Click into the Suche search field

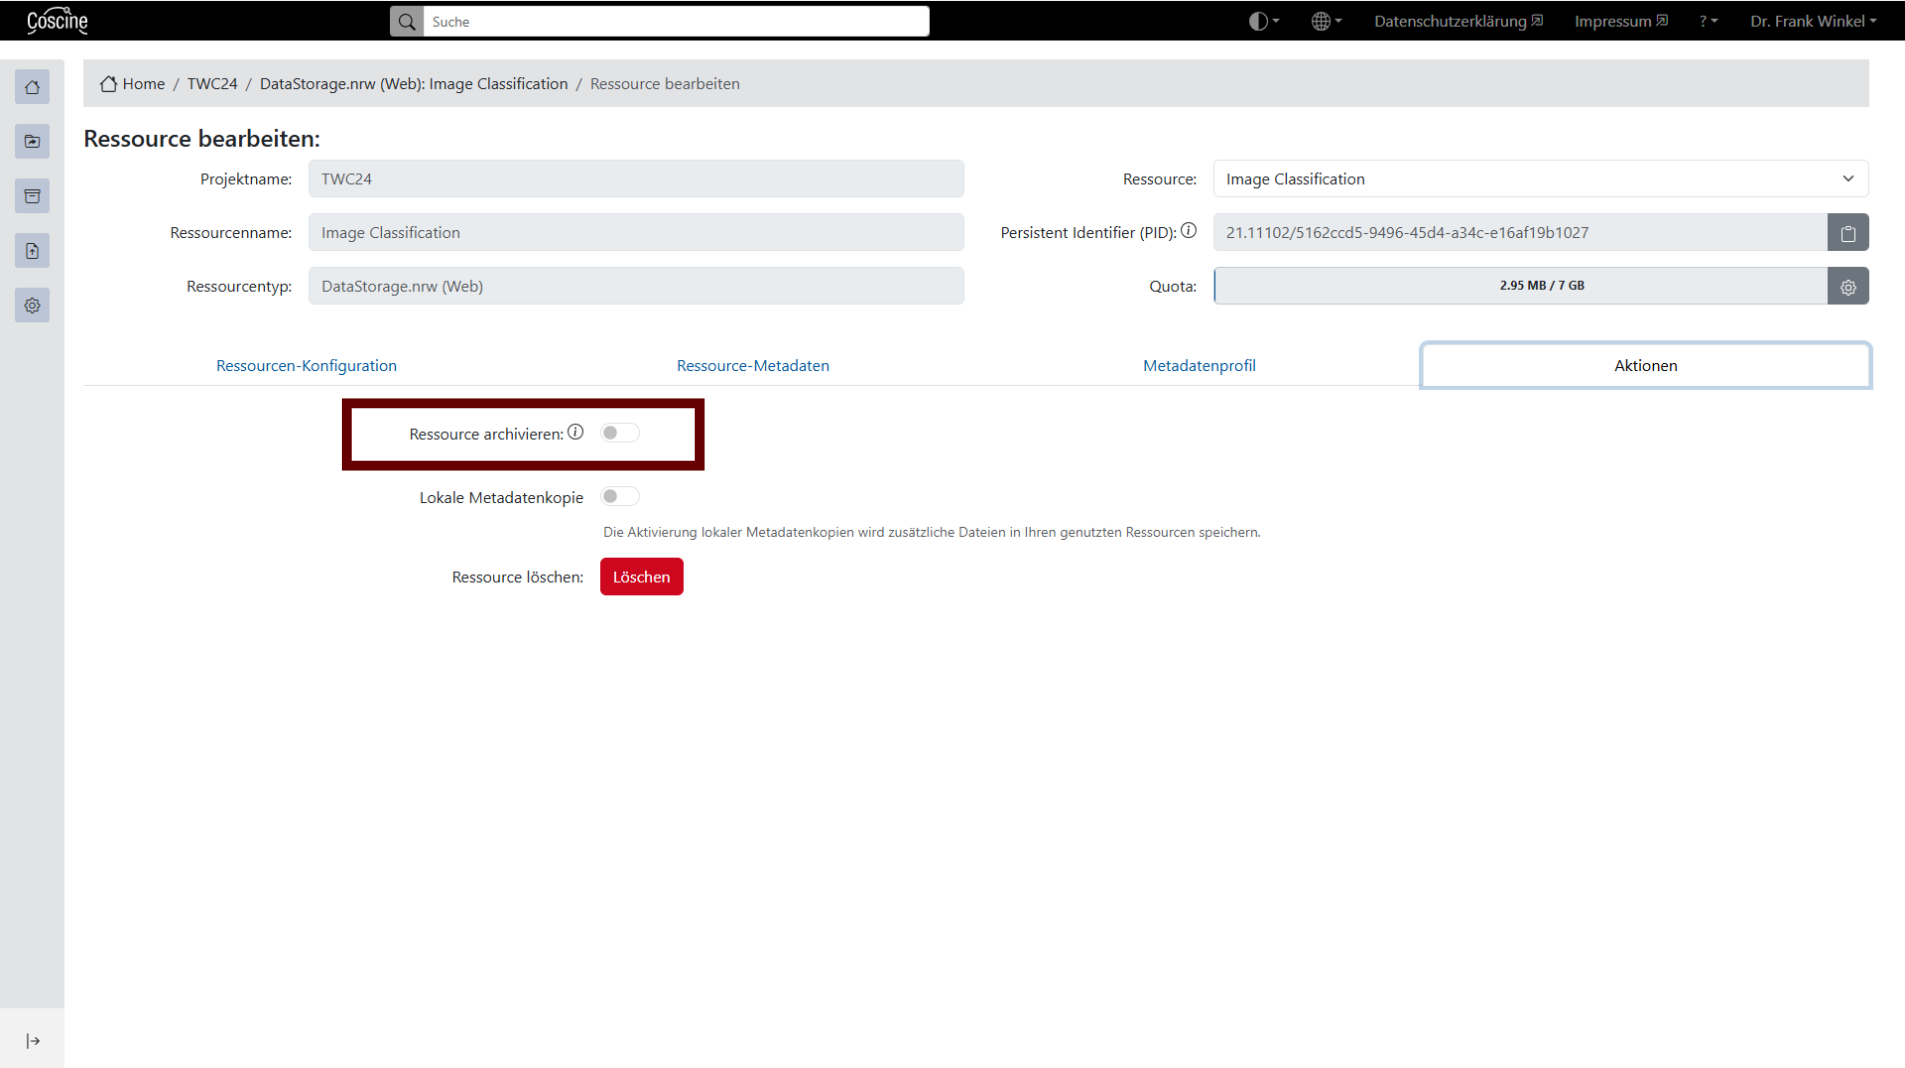pos(676,21)
